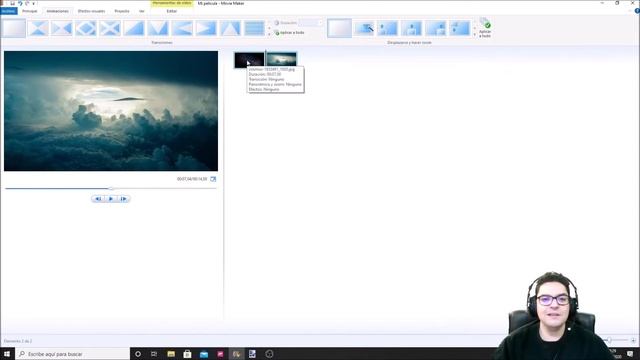Viewport: 640px width, 360px height.
Task: Click Aplicar a todo for pan and zoom
Action: click(x=485, y=28)
